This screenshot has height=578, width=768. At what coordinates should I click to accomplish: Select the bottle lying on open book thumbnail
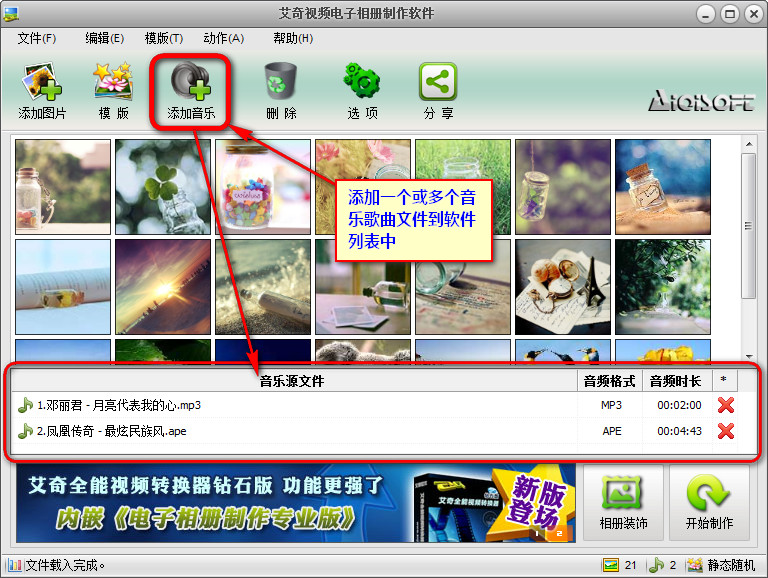63,287
